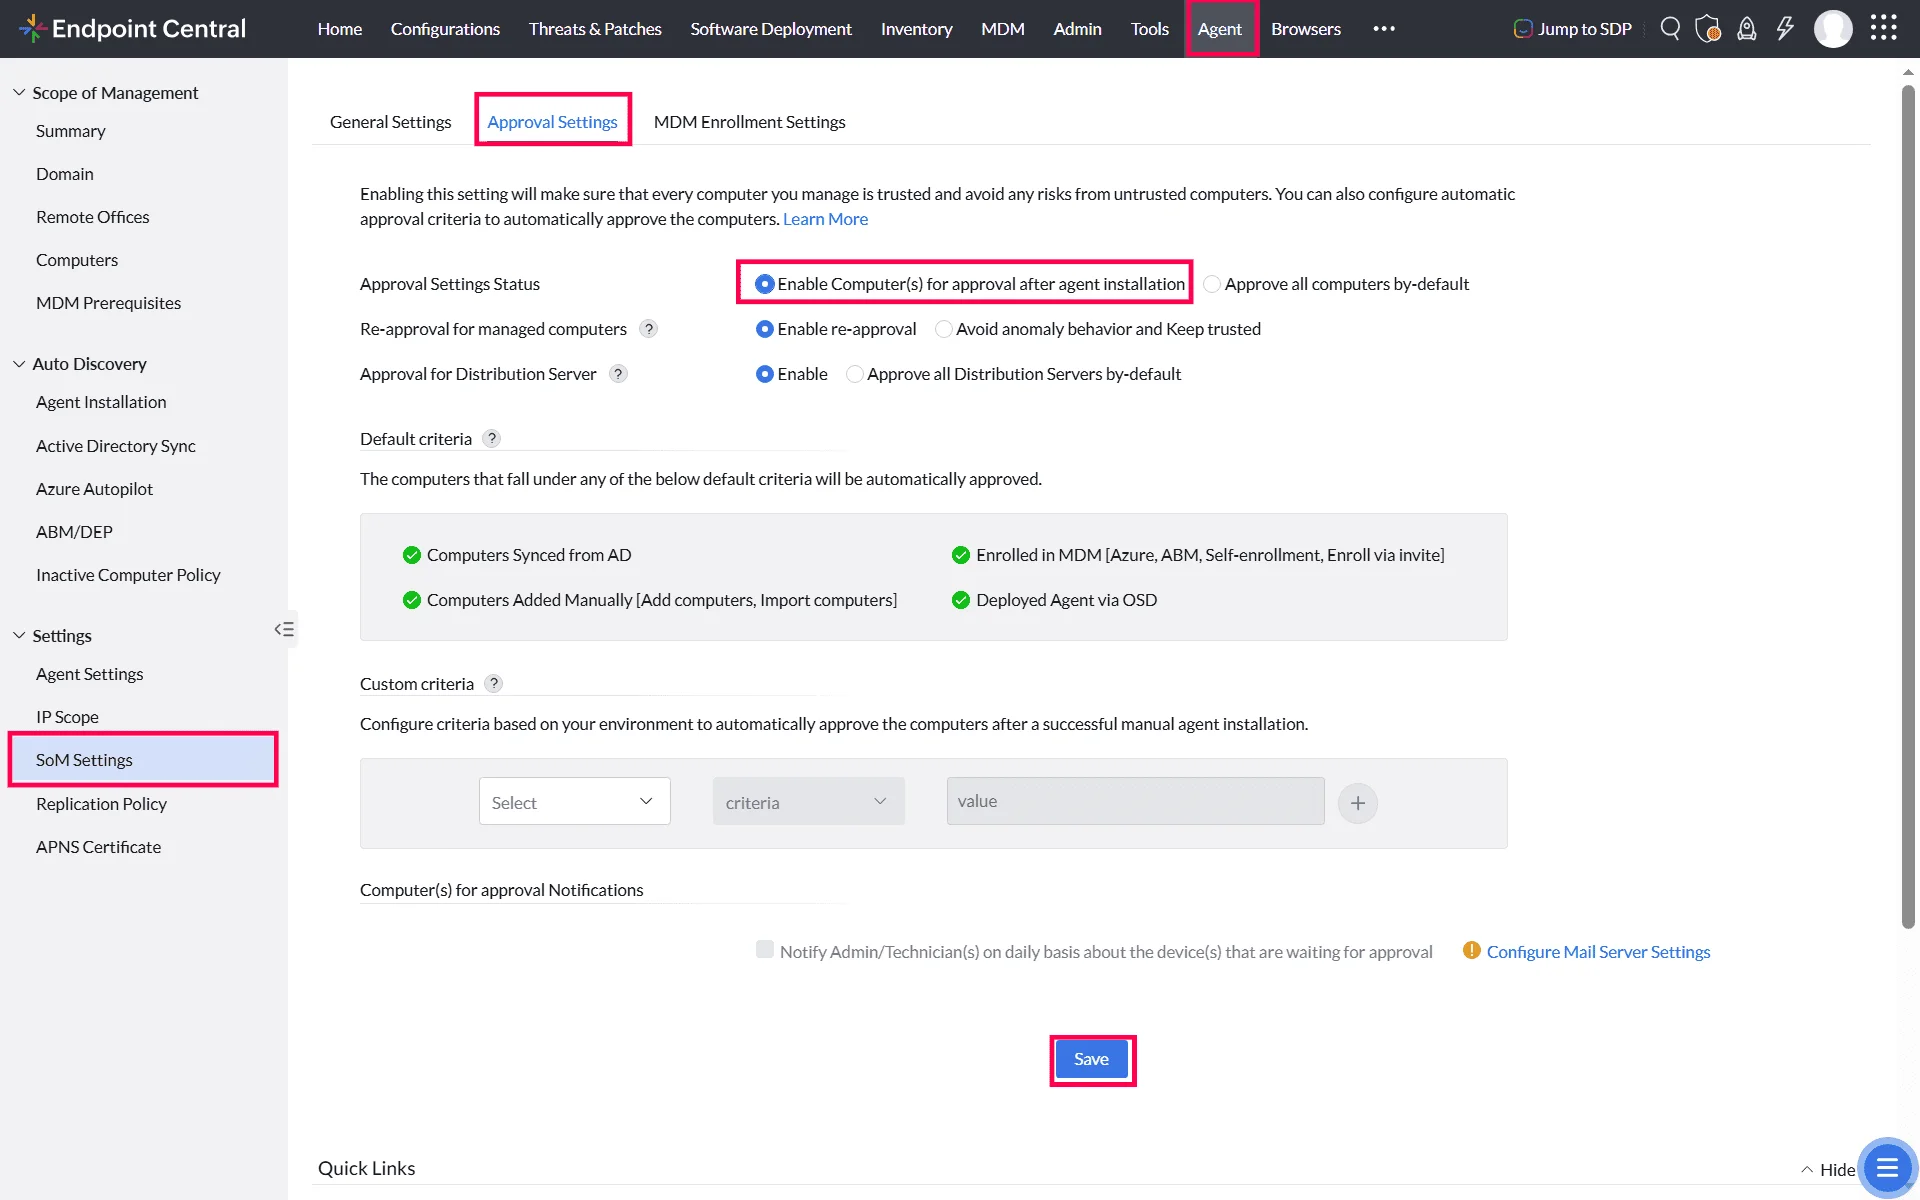
Task: Click help icon beside Default criteria
Action: click(491, 438)
